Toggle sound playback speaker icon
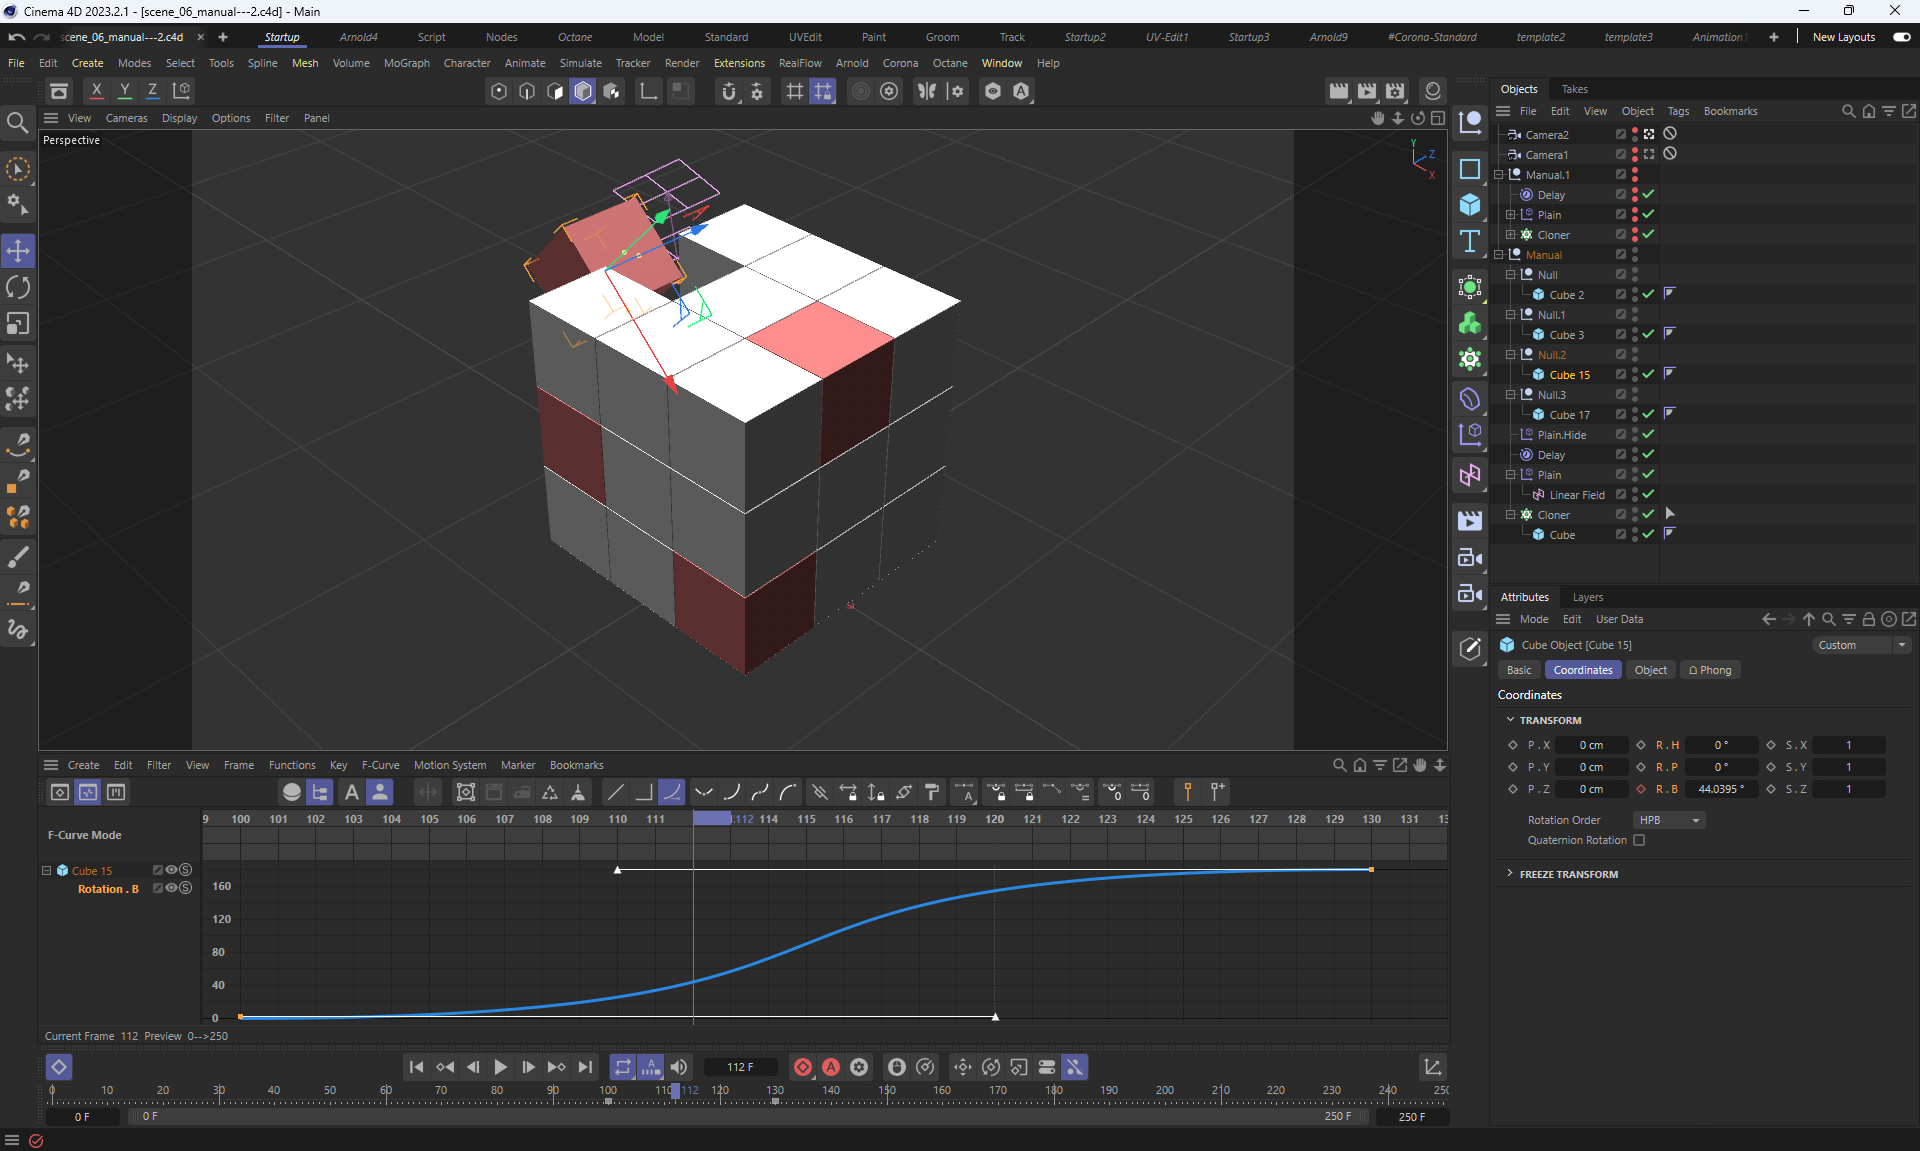Image resolution: width=1920 pixels, height=1151 pixels. pos(679,1067)
